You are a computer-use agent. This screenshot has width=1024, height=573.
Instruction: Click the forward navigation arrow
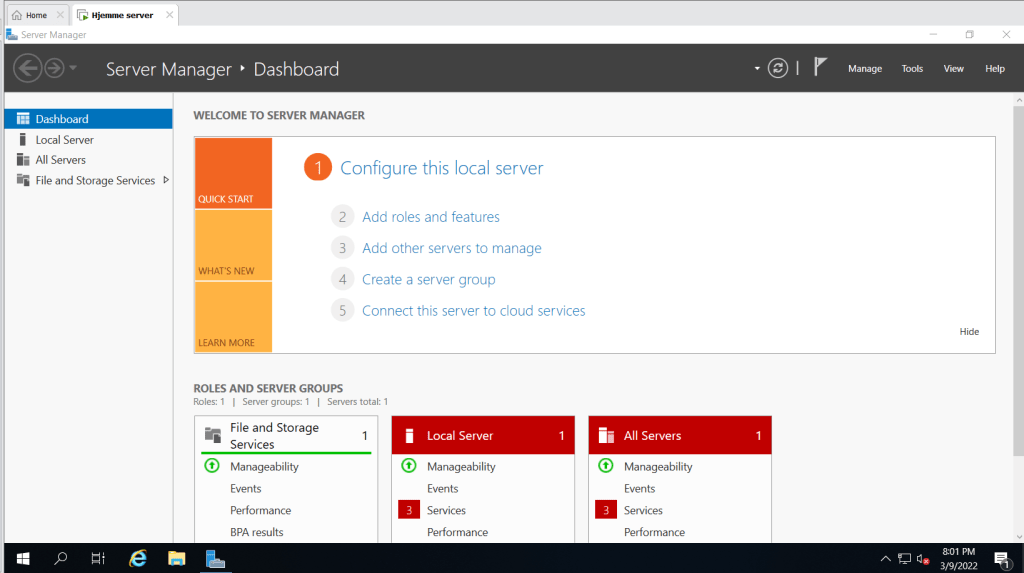54,68
